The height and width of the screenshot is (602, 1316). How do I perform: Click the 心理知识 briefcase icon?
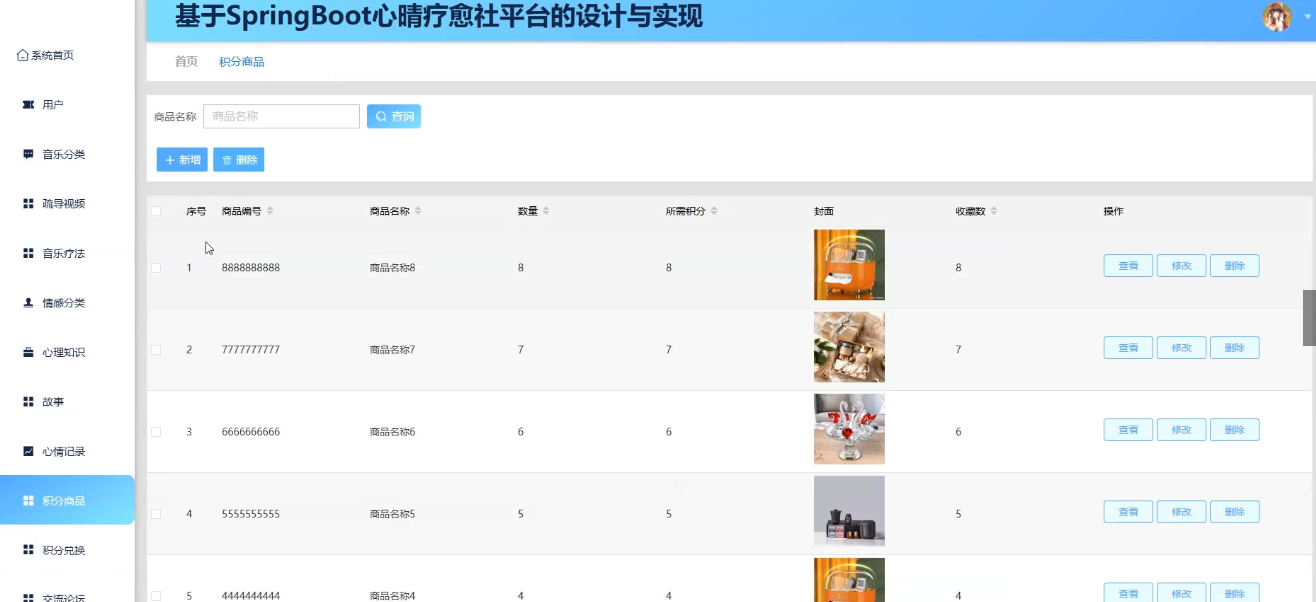click(x=29, y=352)
